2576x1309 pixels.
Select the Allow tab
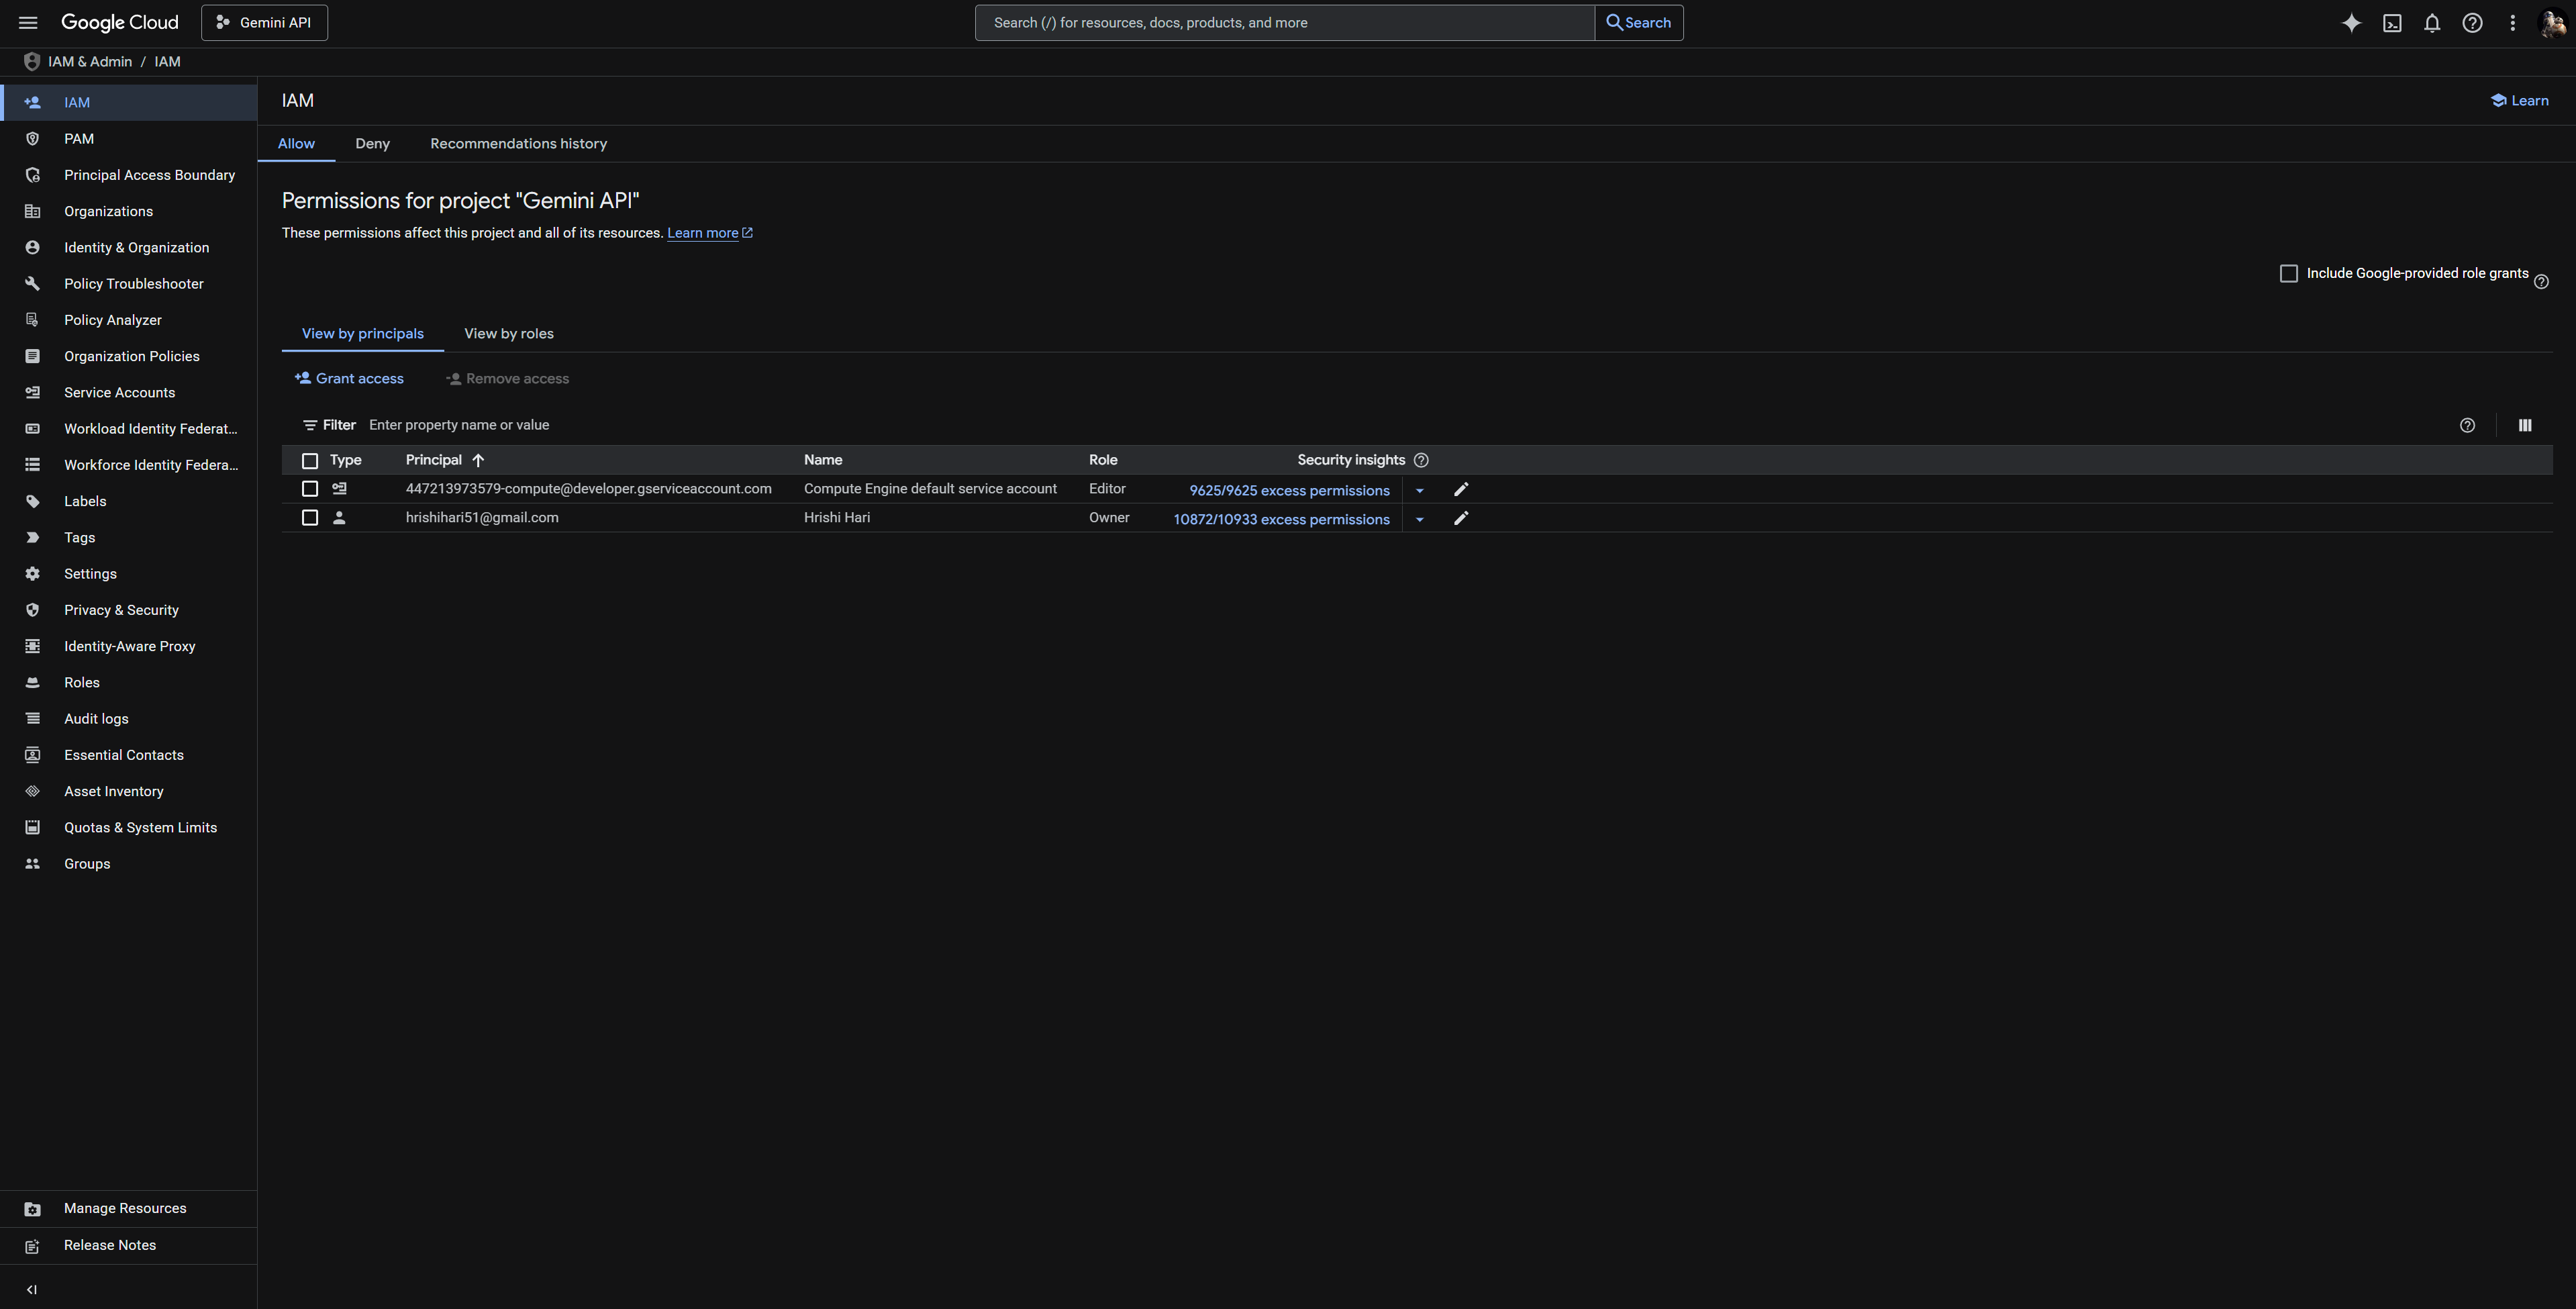(x=296, y=144)
